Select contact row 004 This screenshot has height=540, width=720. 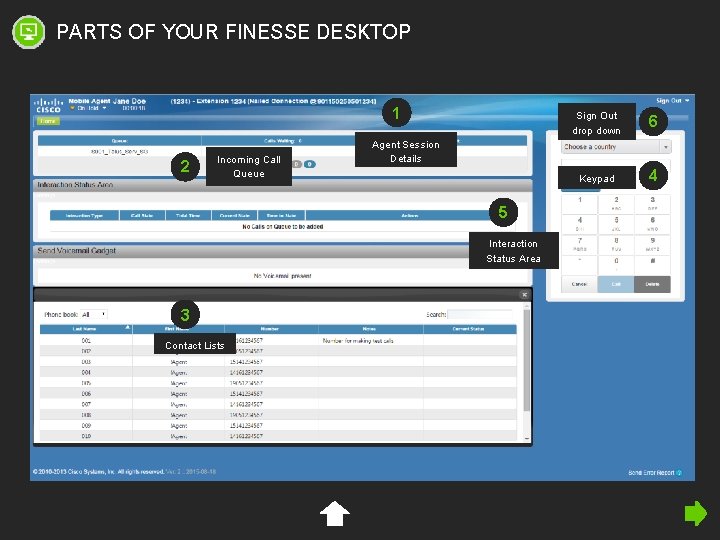[x=278, y=372]
